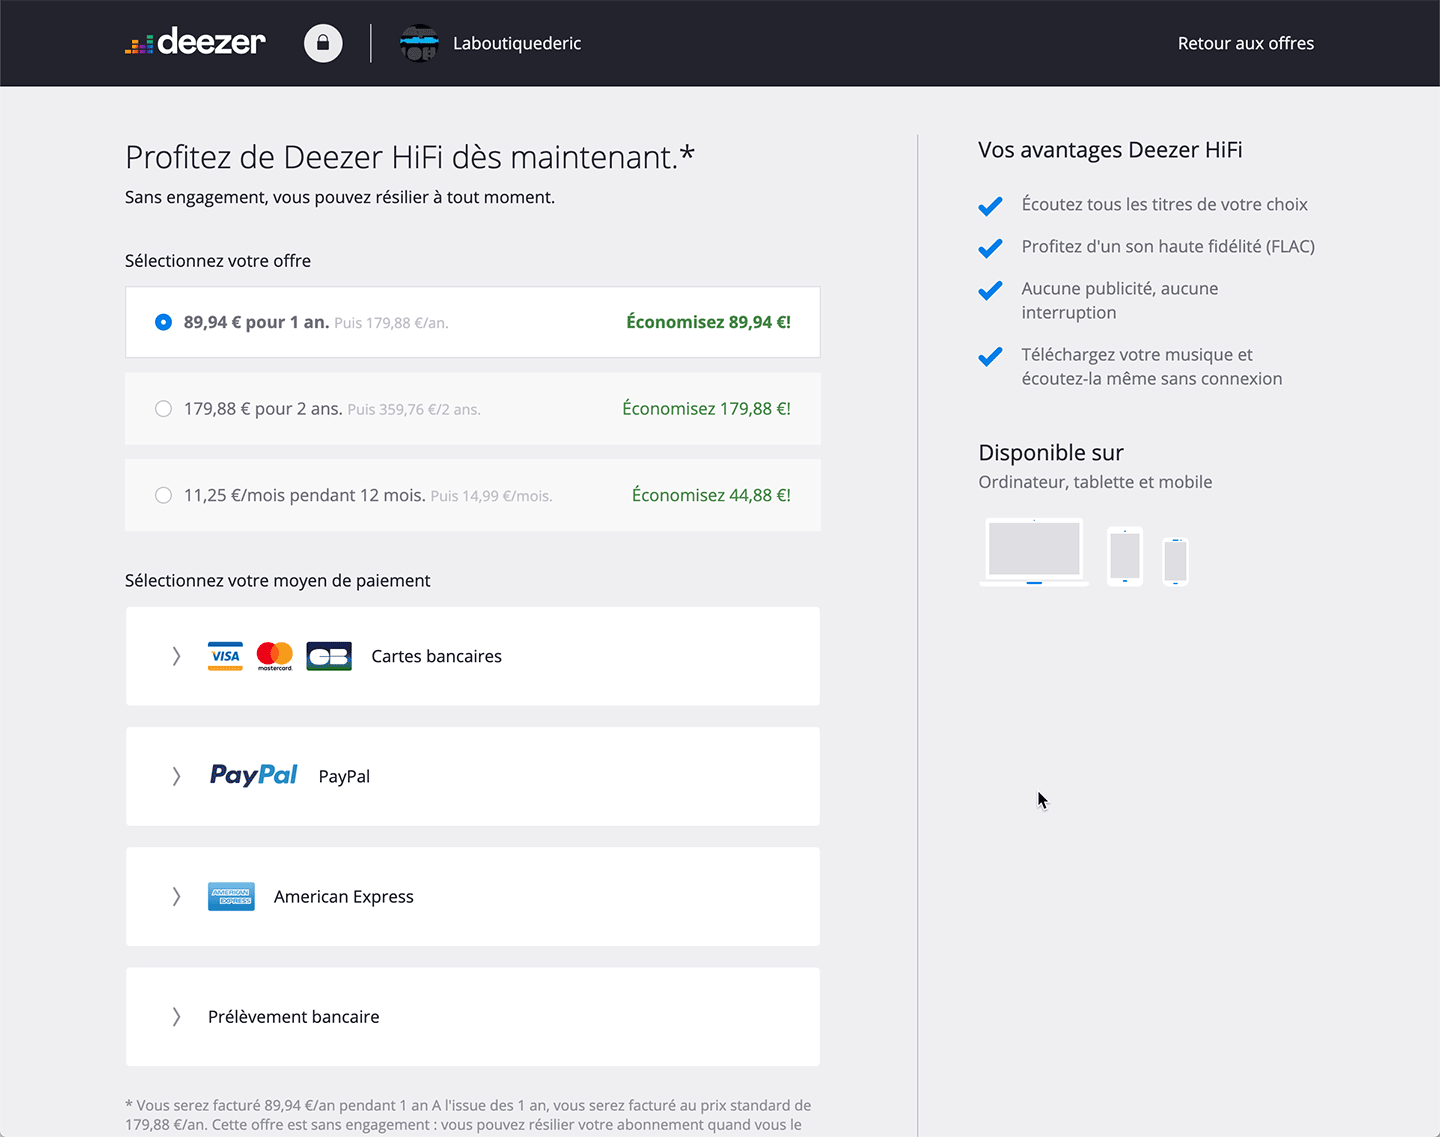Click the computer device icon
This screenshot has width=1440, height=1137.
coord(1034,551)
